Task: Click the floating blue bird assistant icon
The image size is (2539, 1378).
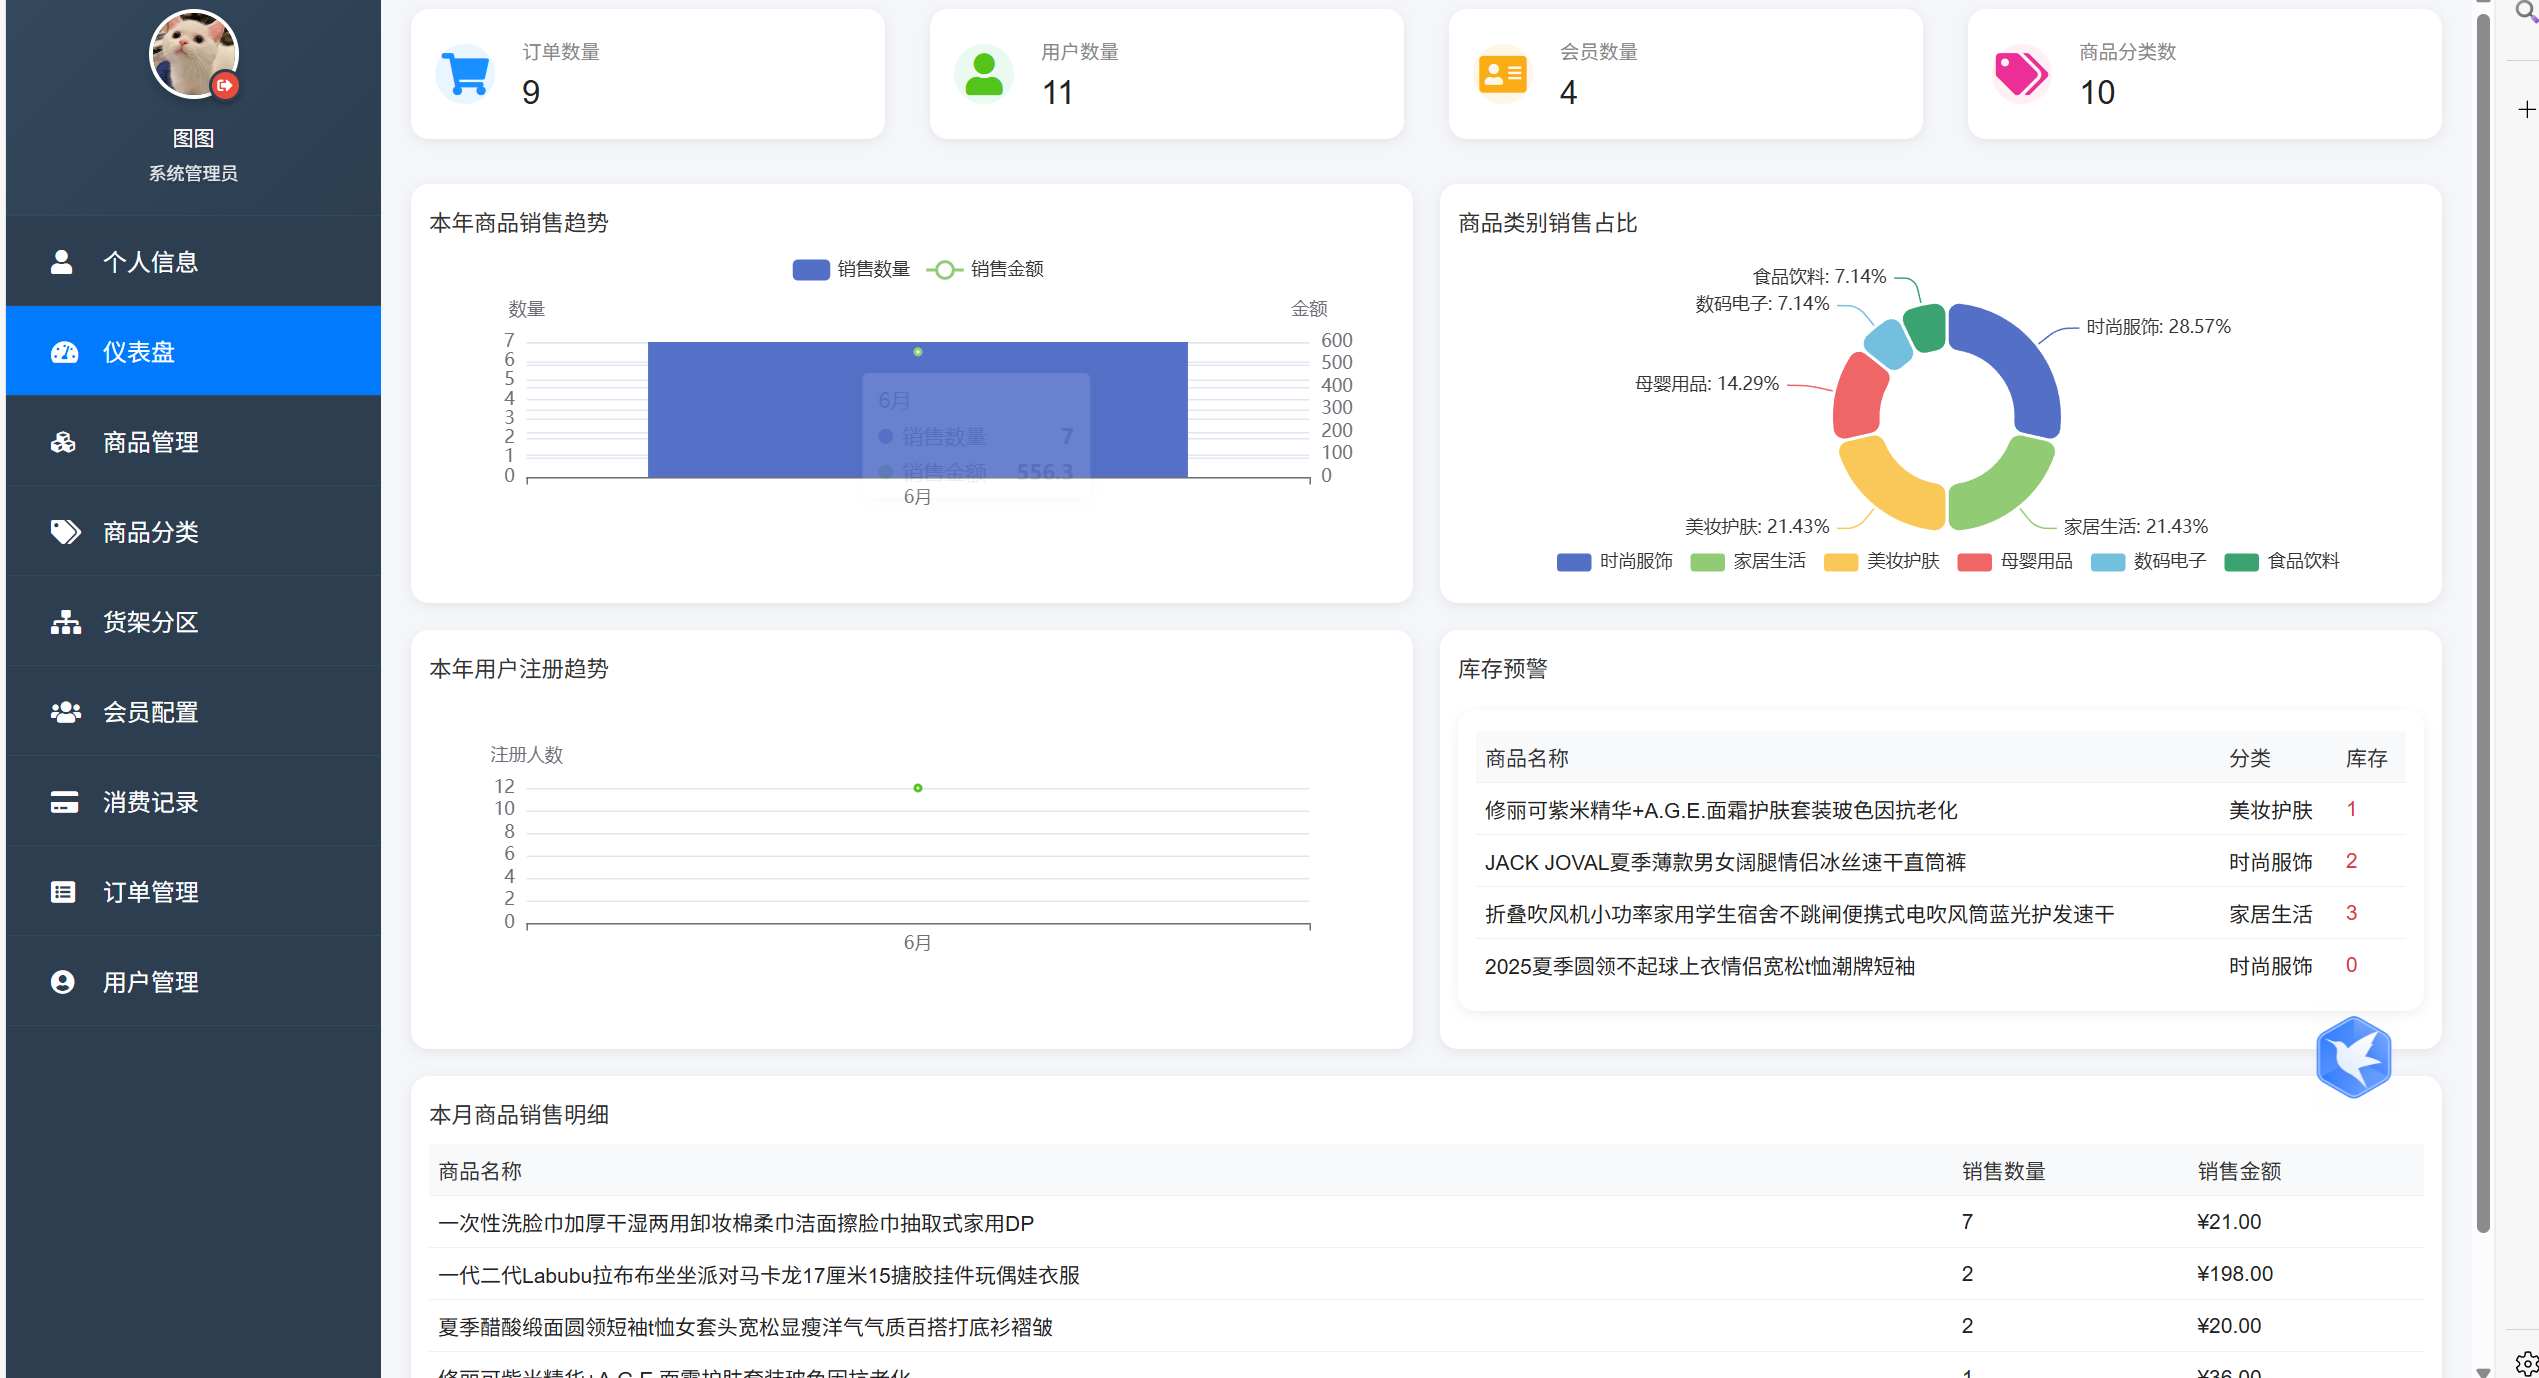Action: pos(2353,1057)
